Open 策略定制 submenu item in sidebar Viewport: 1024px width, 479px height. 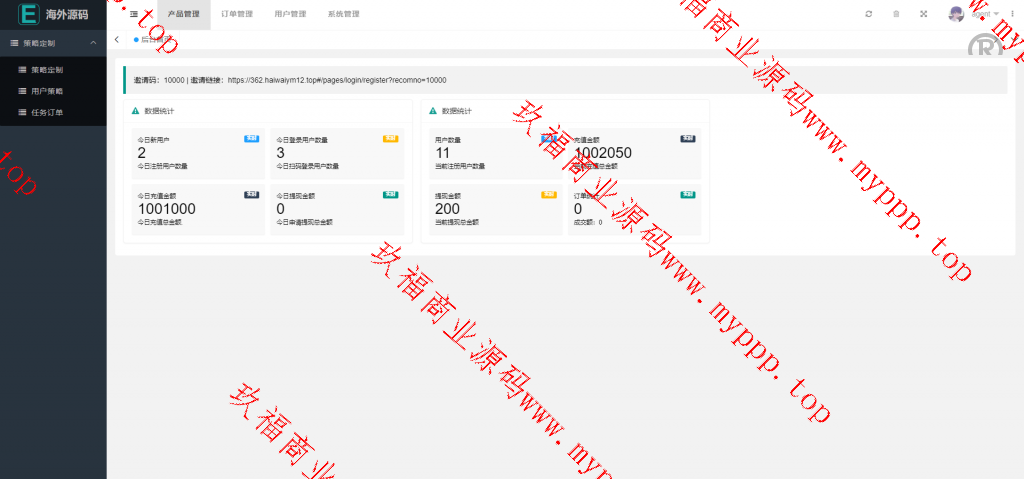coord(46,70)
